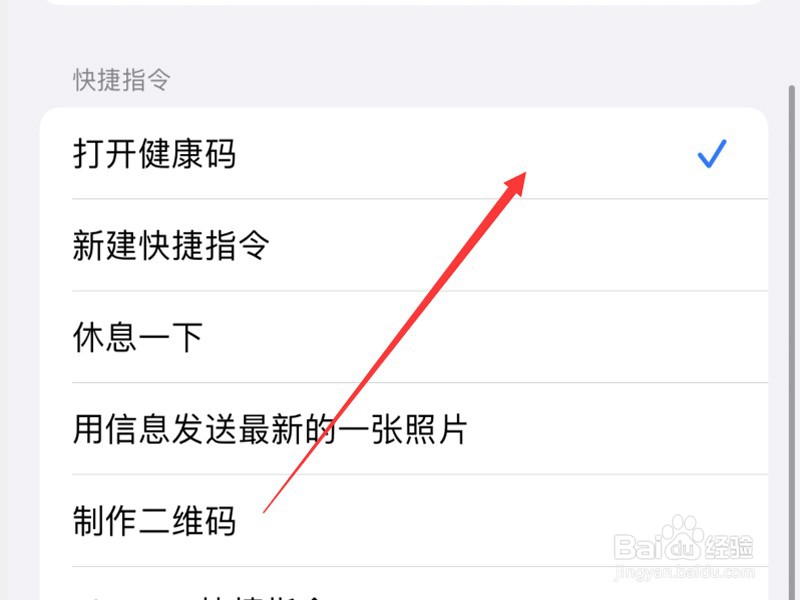Open the jingyan.baidu.com watermark link
The image size is (800, 600).
(x=684, y=573)
